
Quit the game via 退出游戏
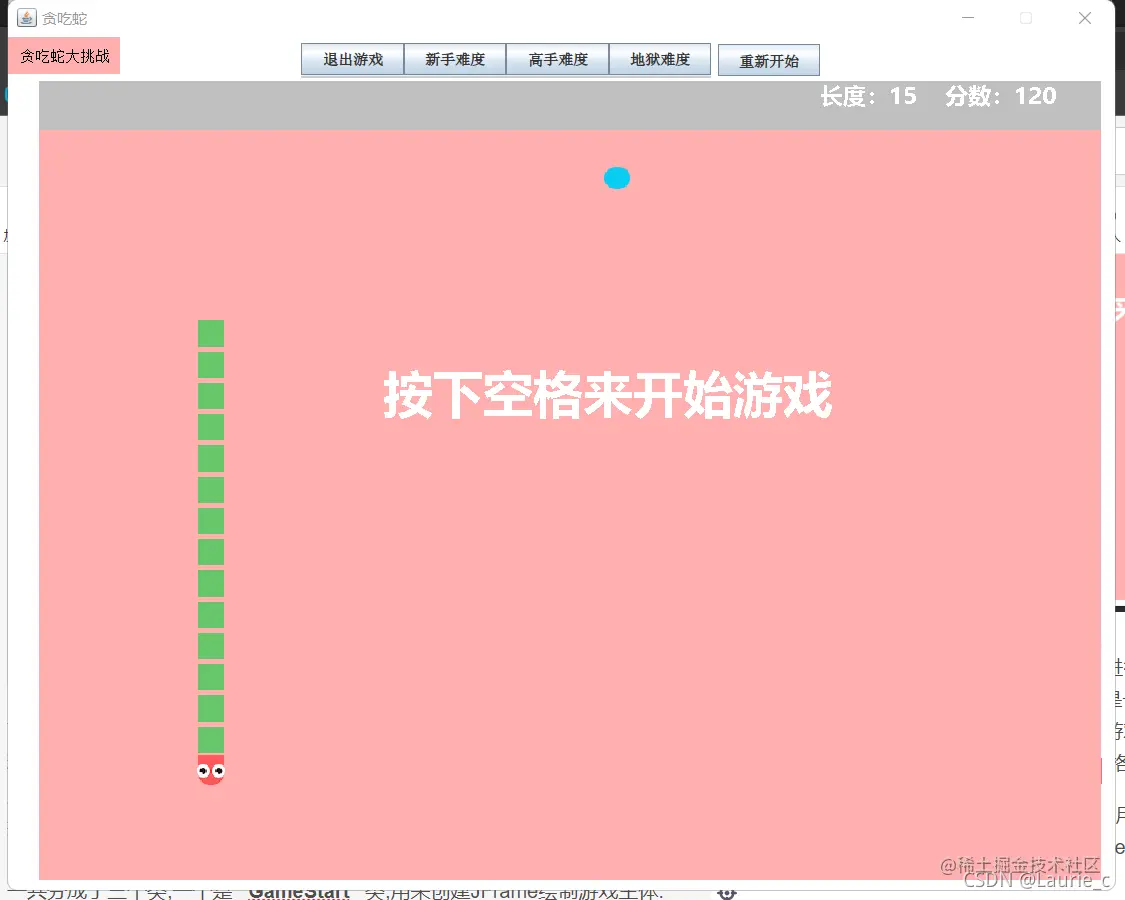(352, 60)
